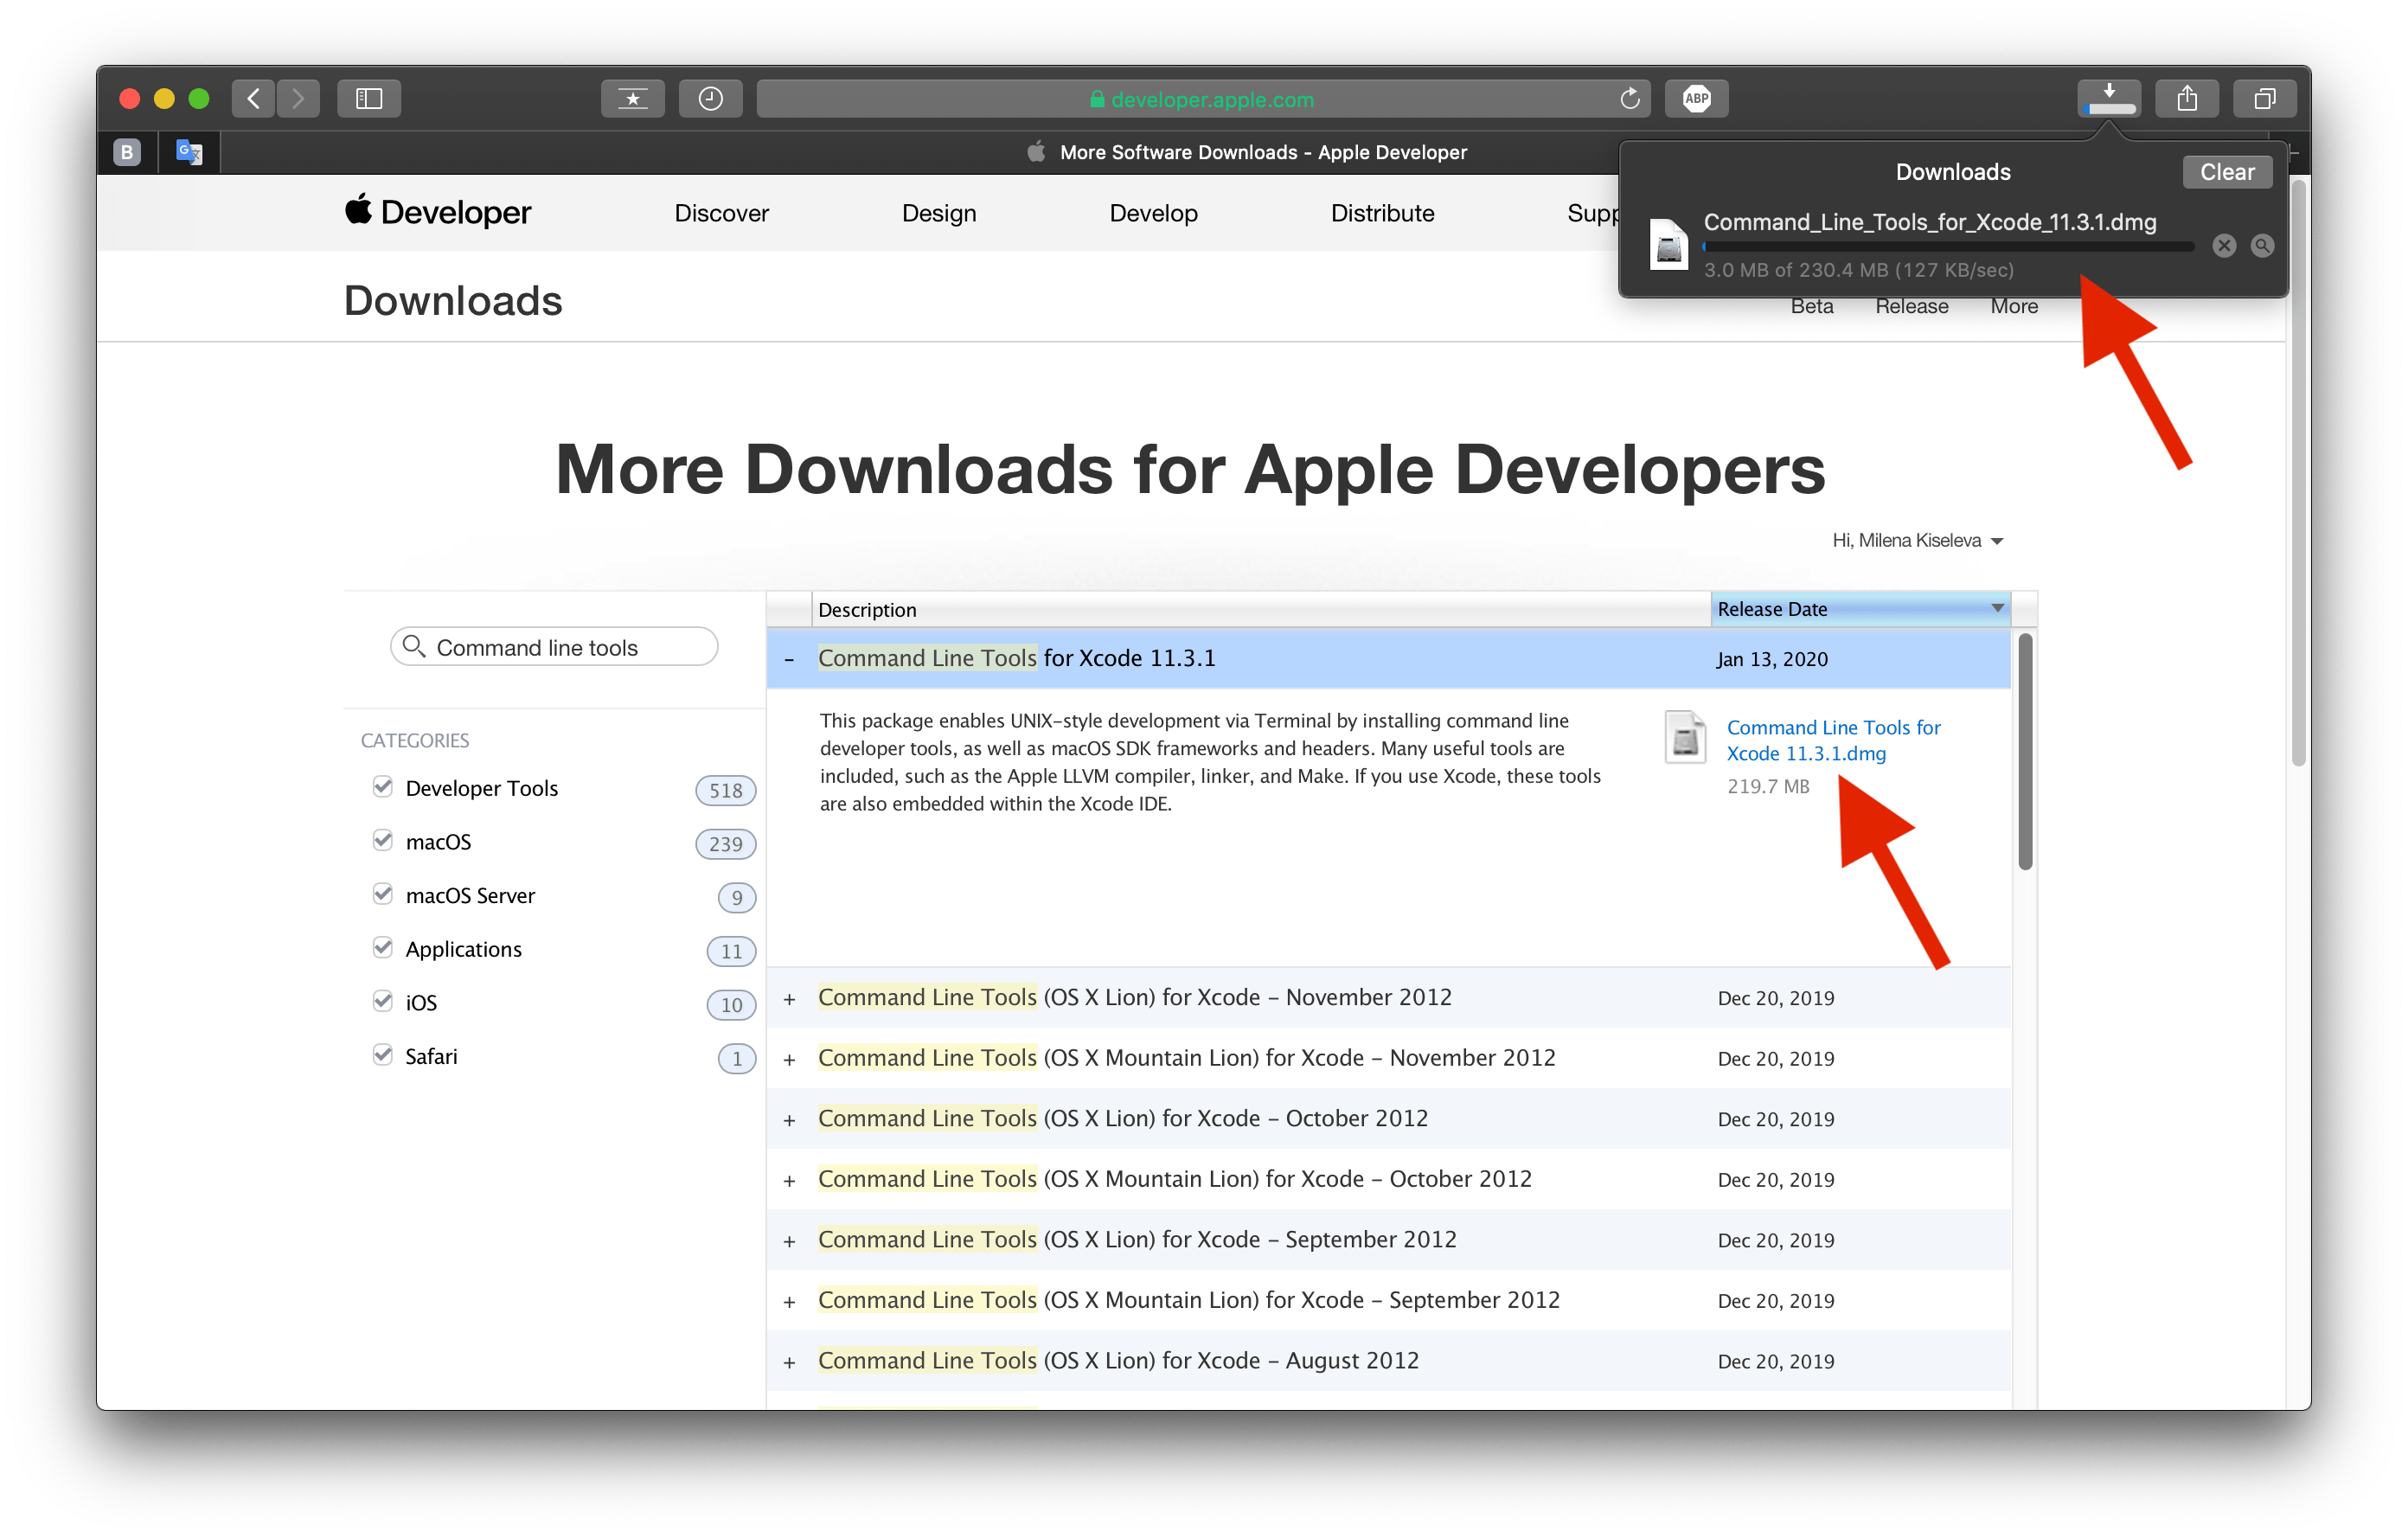
Task: Click the Apple Developer logo
Action: click(438, 212)
